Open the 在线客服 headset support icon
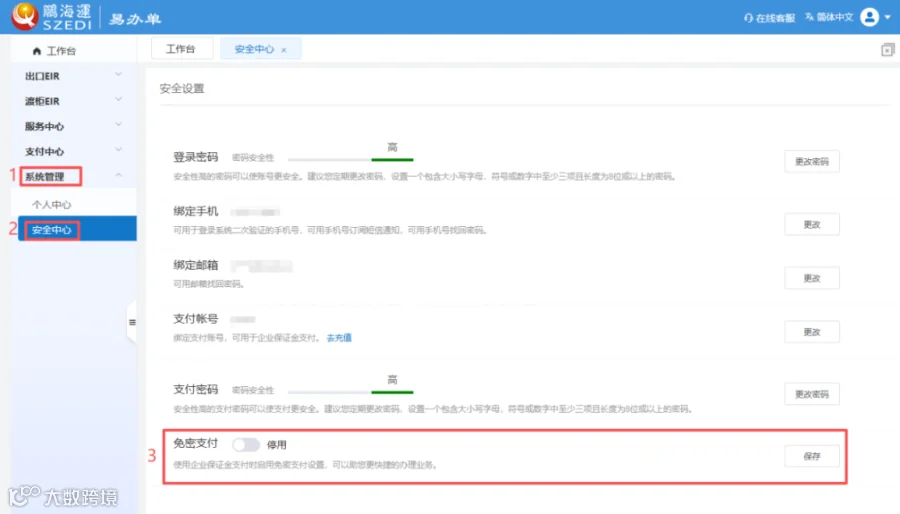The width and height of the screenshot is (900, 514). click(748, 18)
